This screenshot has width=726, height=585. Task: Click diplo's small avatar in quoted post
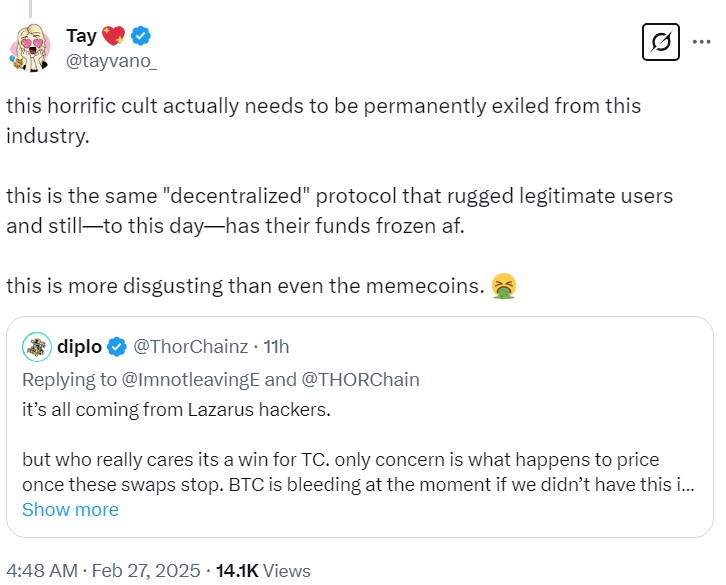tap(37, 346)
